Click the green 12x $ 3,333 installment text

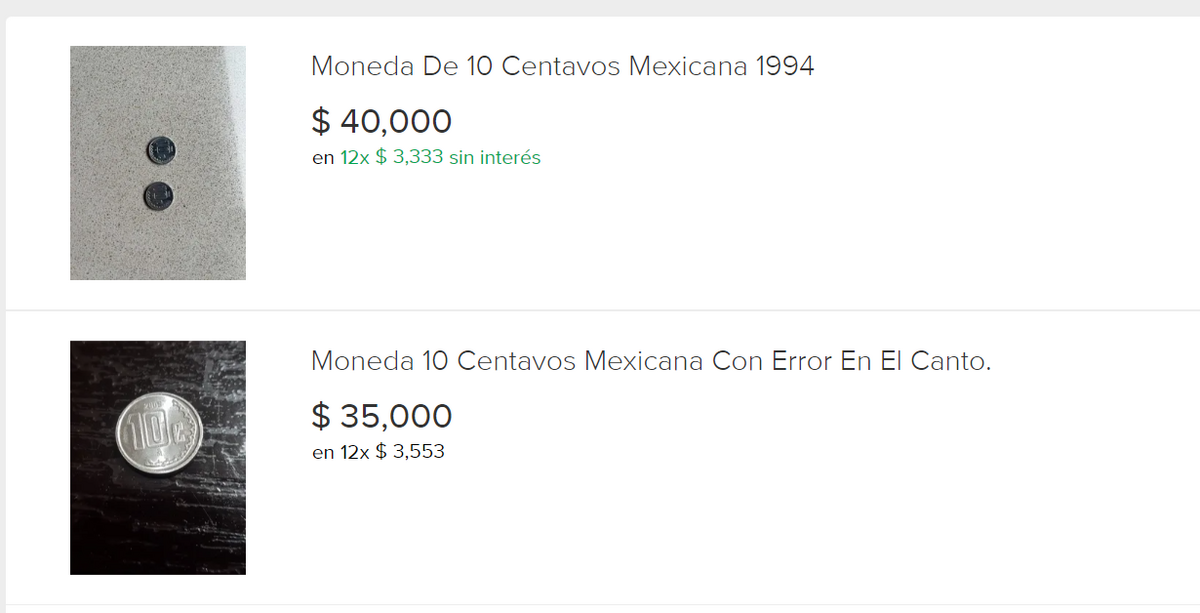tap(440, 157)
